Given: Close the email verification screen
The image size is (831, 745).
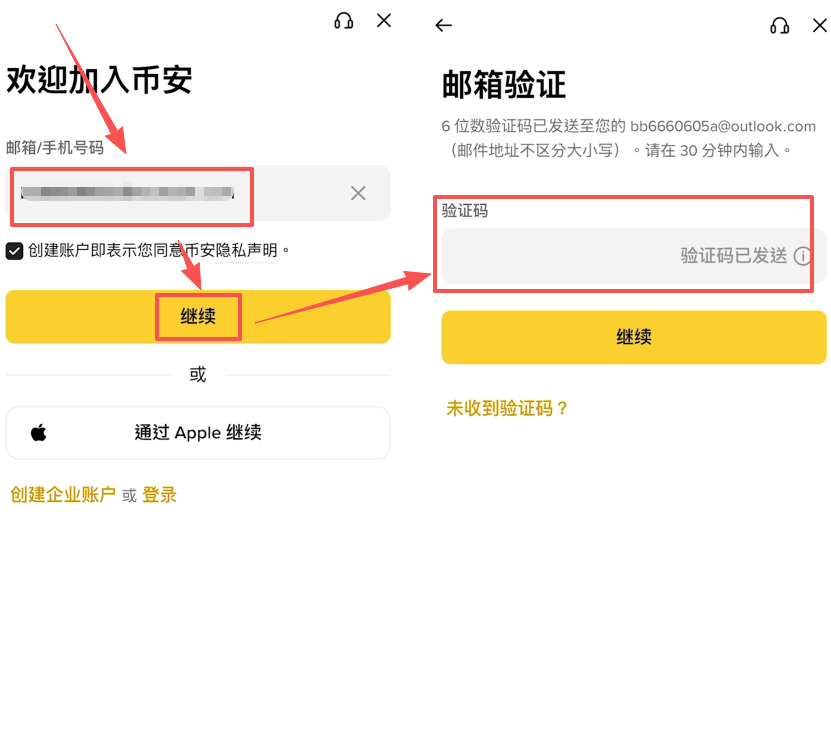Looking at the screenshot, I should point(820,25).
